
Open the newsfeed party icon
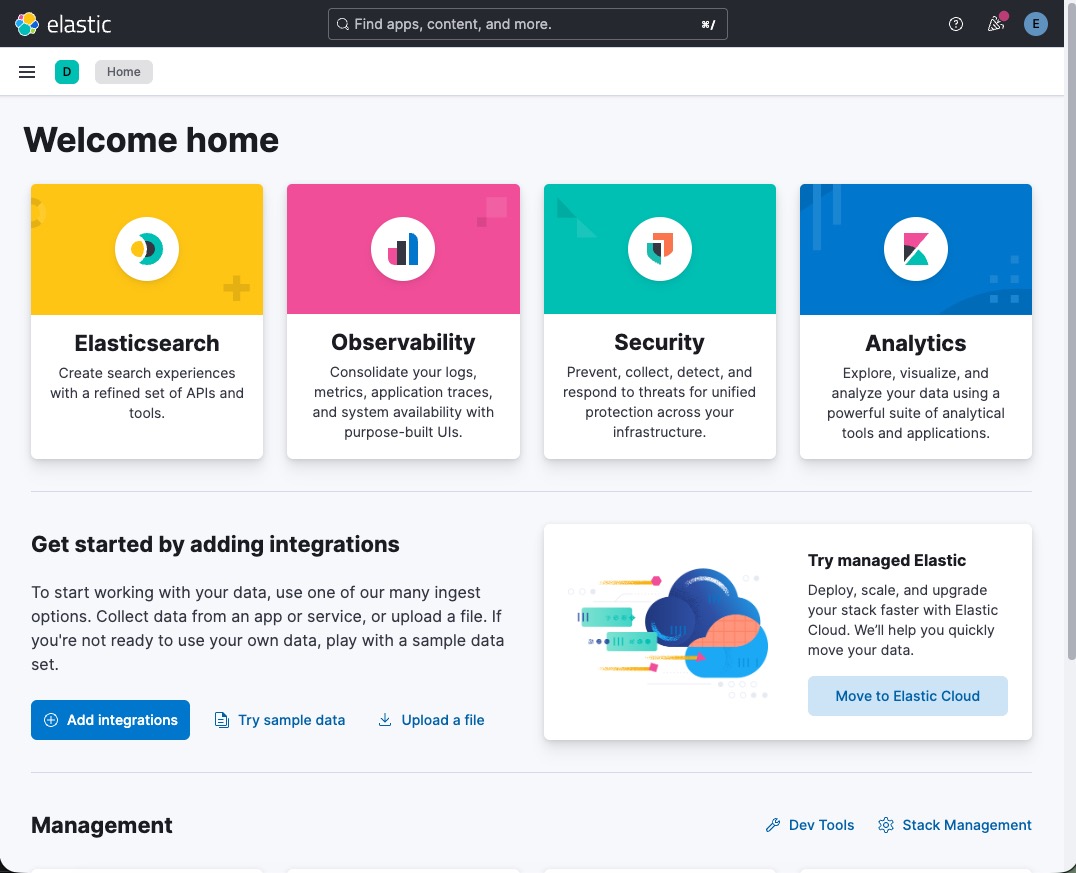tap(996, 24)
